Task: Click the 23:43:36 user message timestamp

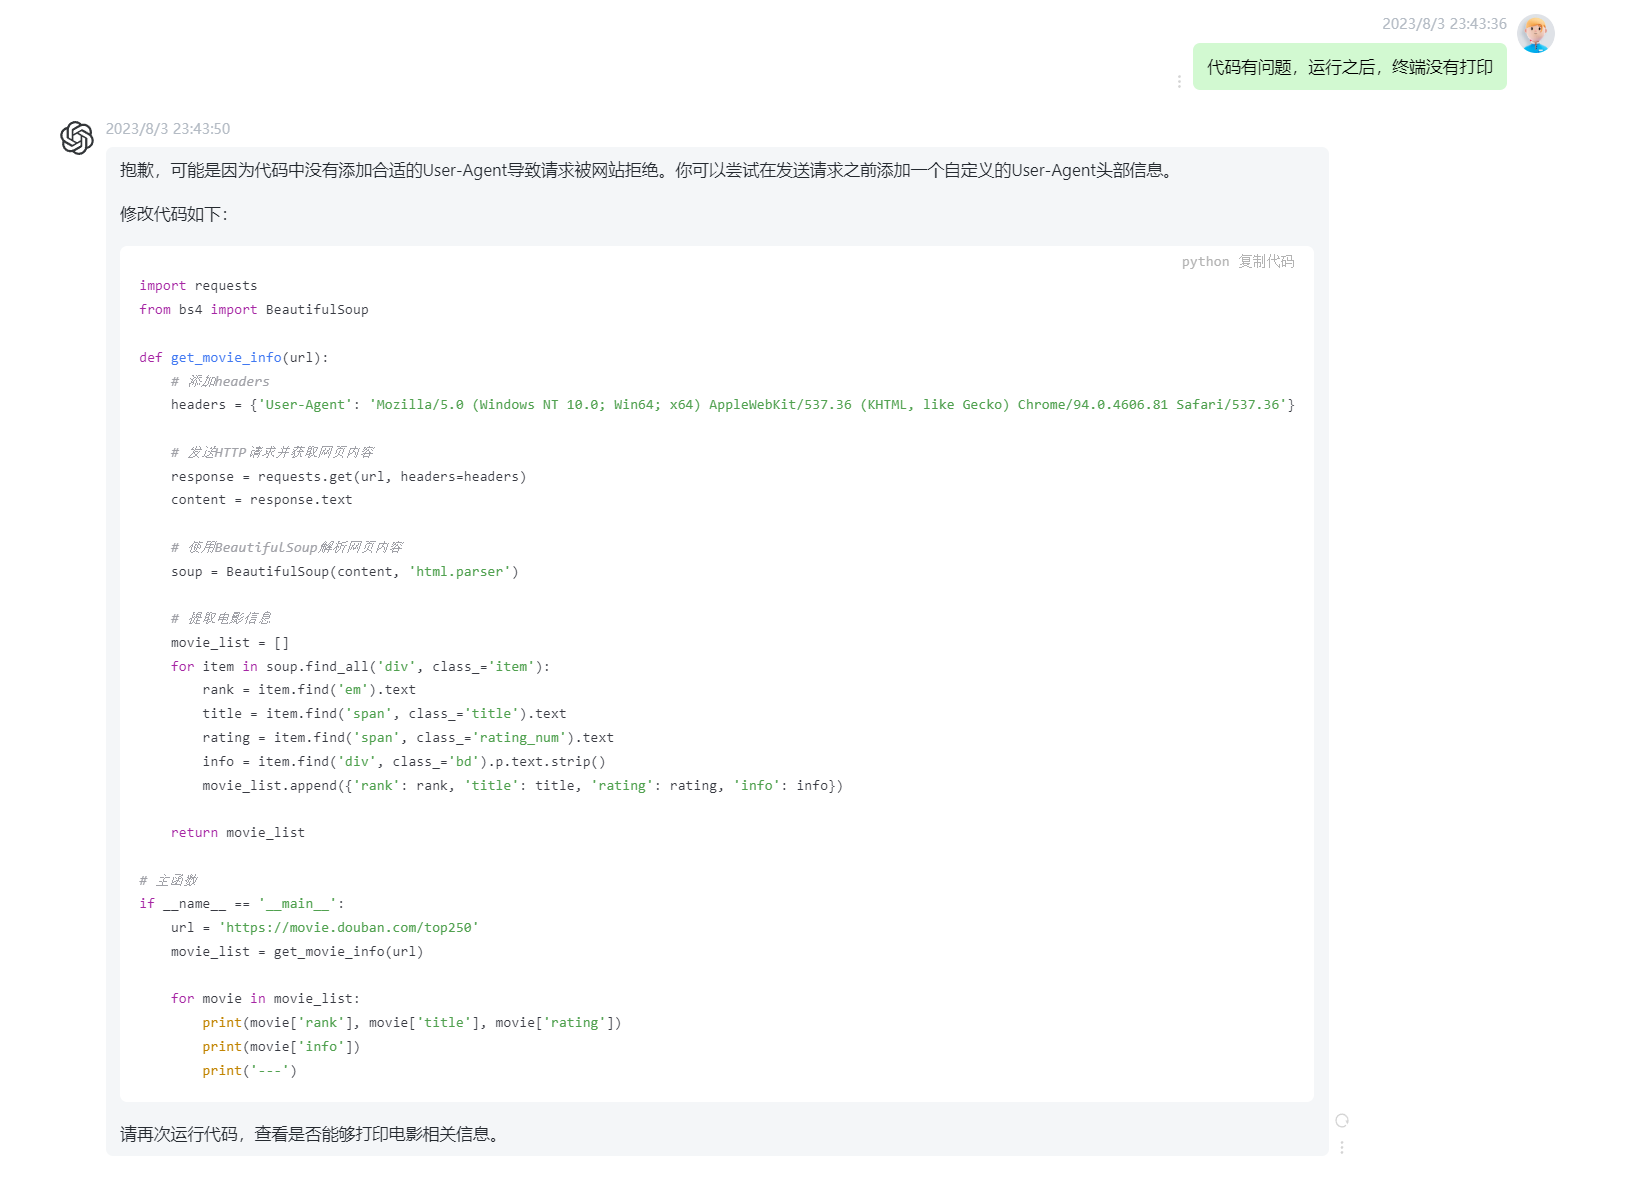Action: tap(1444, 24)
